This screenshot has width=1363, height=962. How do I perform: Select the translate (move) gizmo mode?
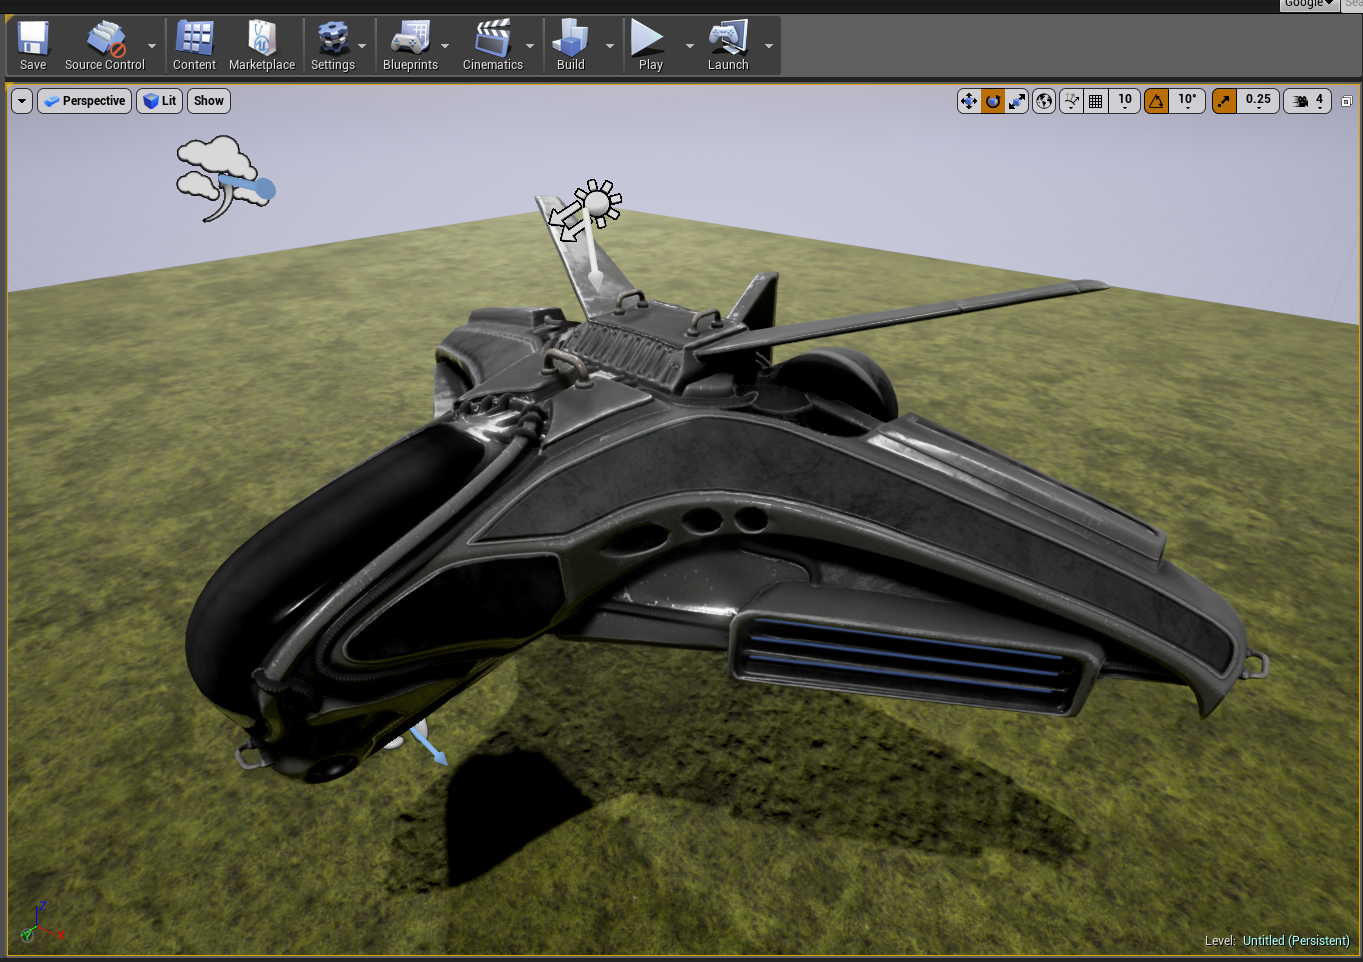(x=968, y=101)
